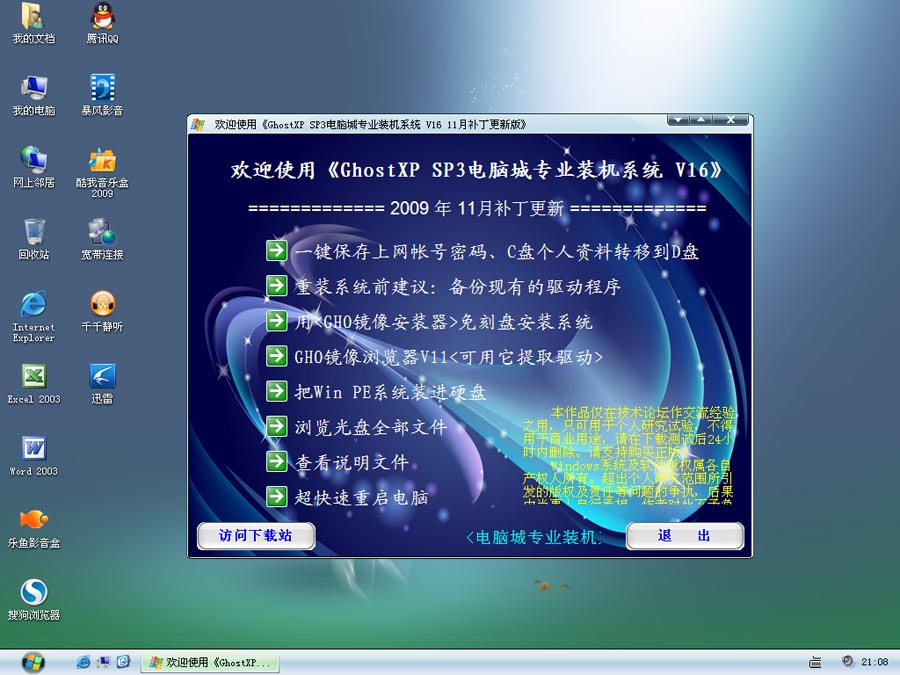
Task: Click the green arrow for 一键保存上网帐号密码
Action: [x=276, y=250]
